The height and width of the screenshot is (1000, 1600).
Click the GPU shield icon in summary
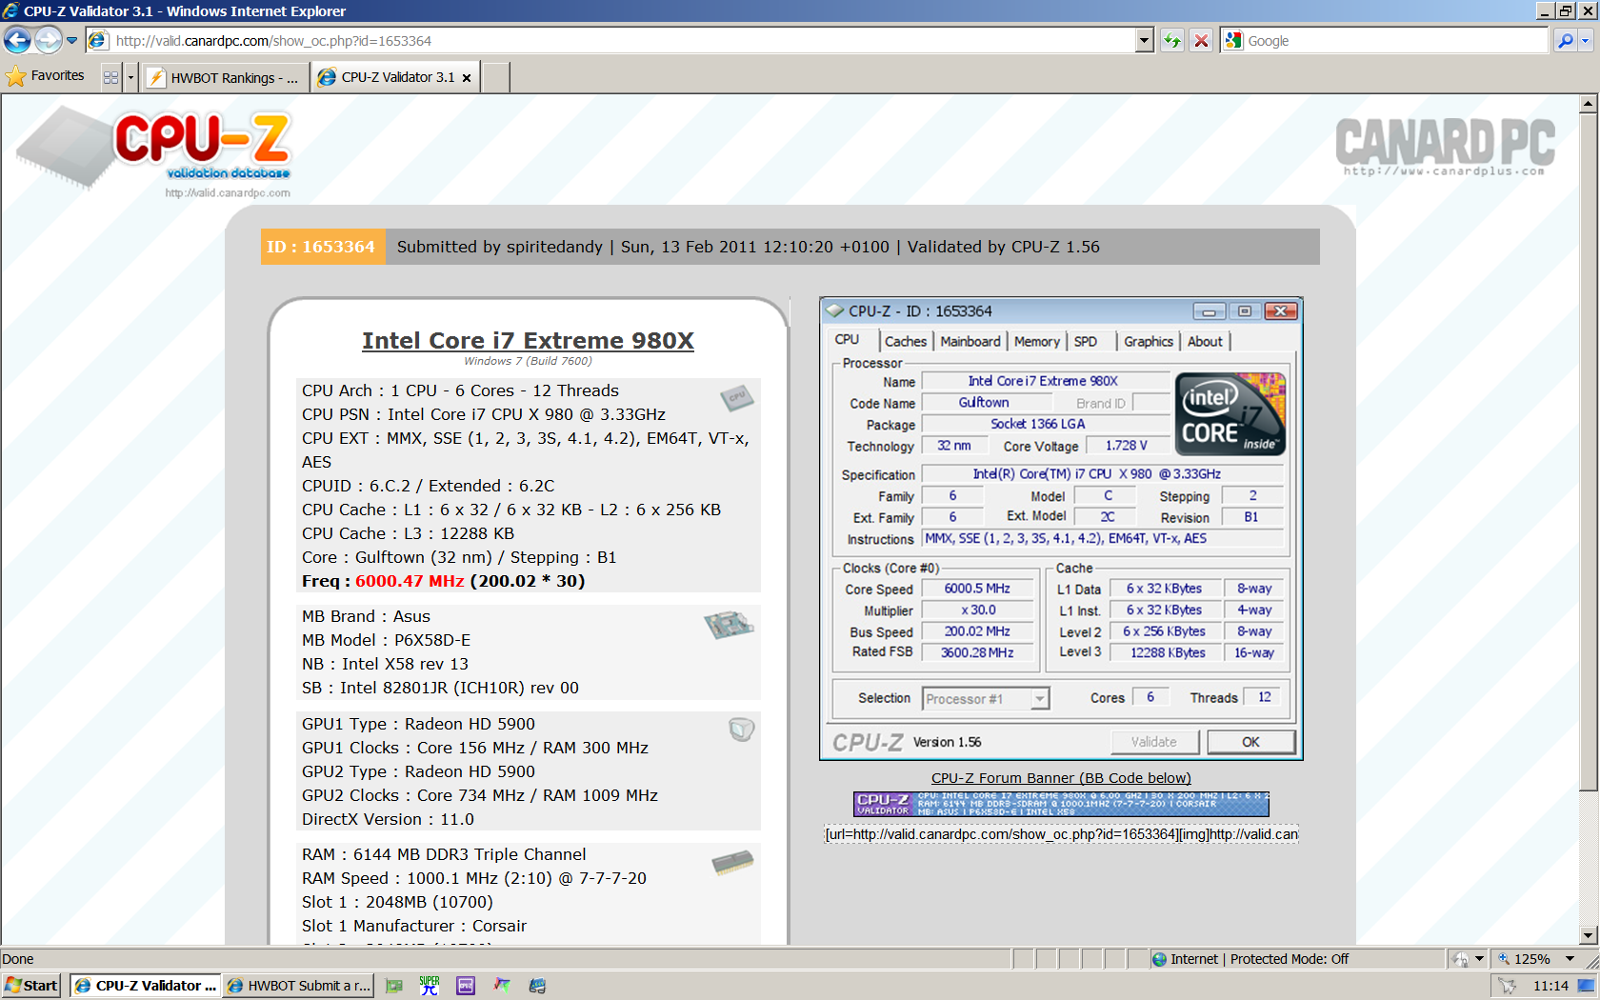(x=741, y=729)
